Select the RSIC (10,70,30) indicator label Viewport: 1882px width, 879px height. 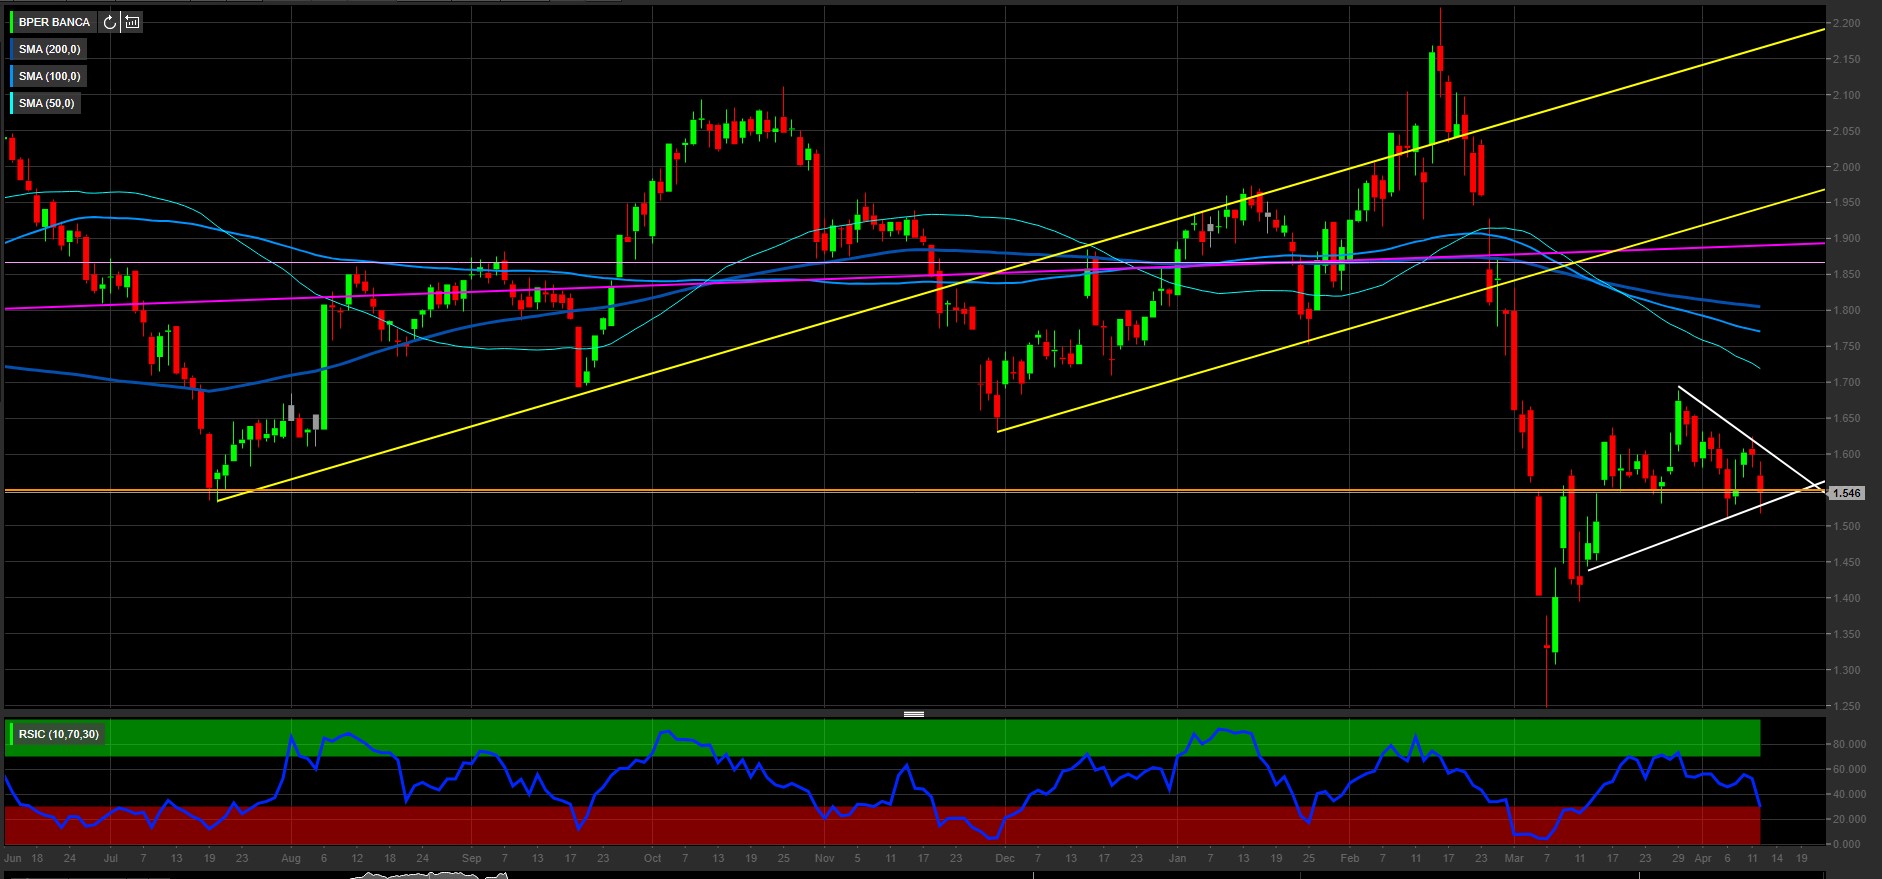coord(59,734)
